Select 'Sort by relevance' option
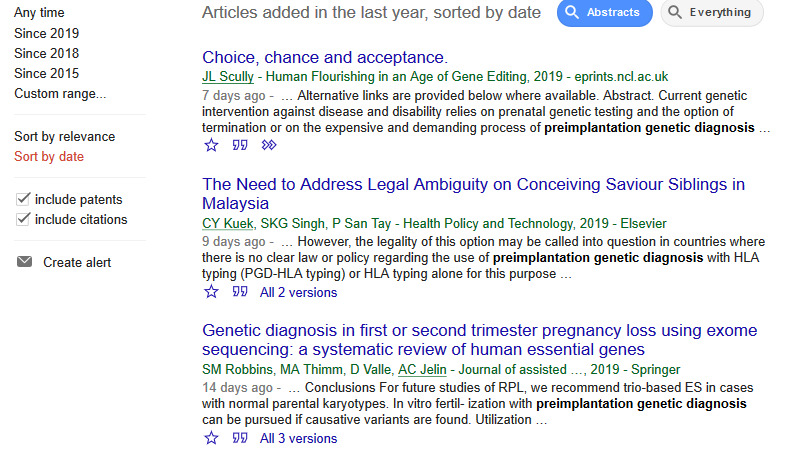Image resolution: width=785 pixels, height=451 pixels. point(64,136)
